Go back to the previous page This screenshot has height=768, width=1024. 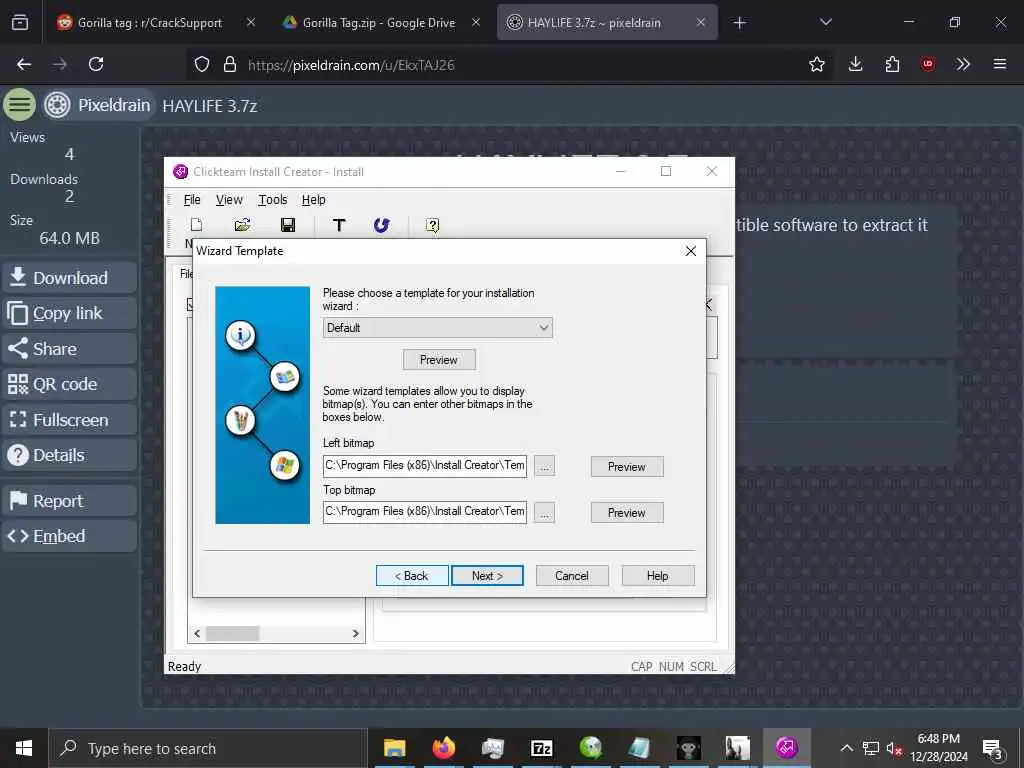24,64
